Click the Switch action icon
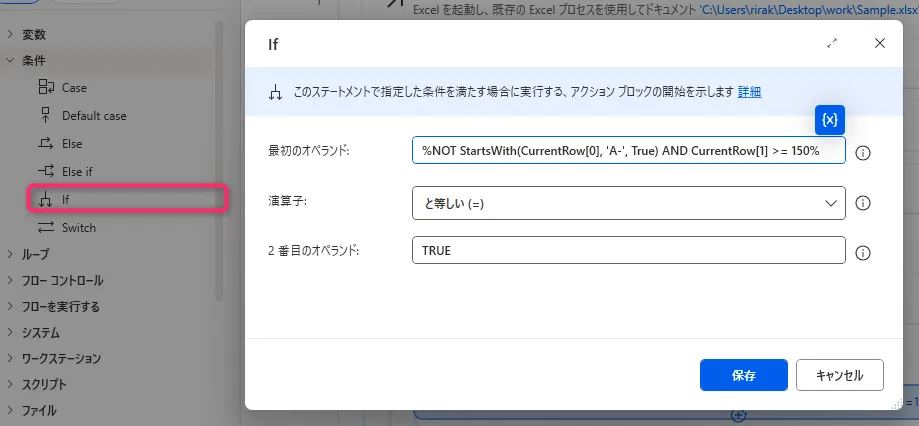This screenshot has width=919, height=426. (45, 227)
